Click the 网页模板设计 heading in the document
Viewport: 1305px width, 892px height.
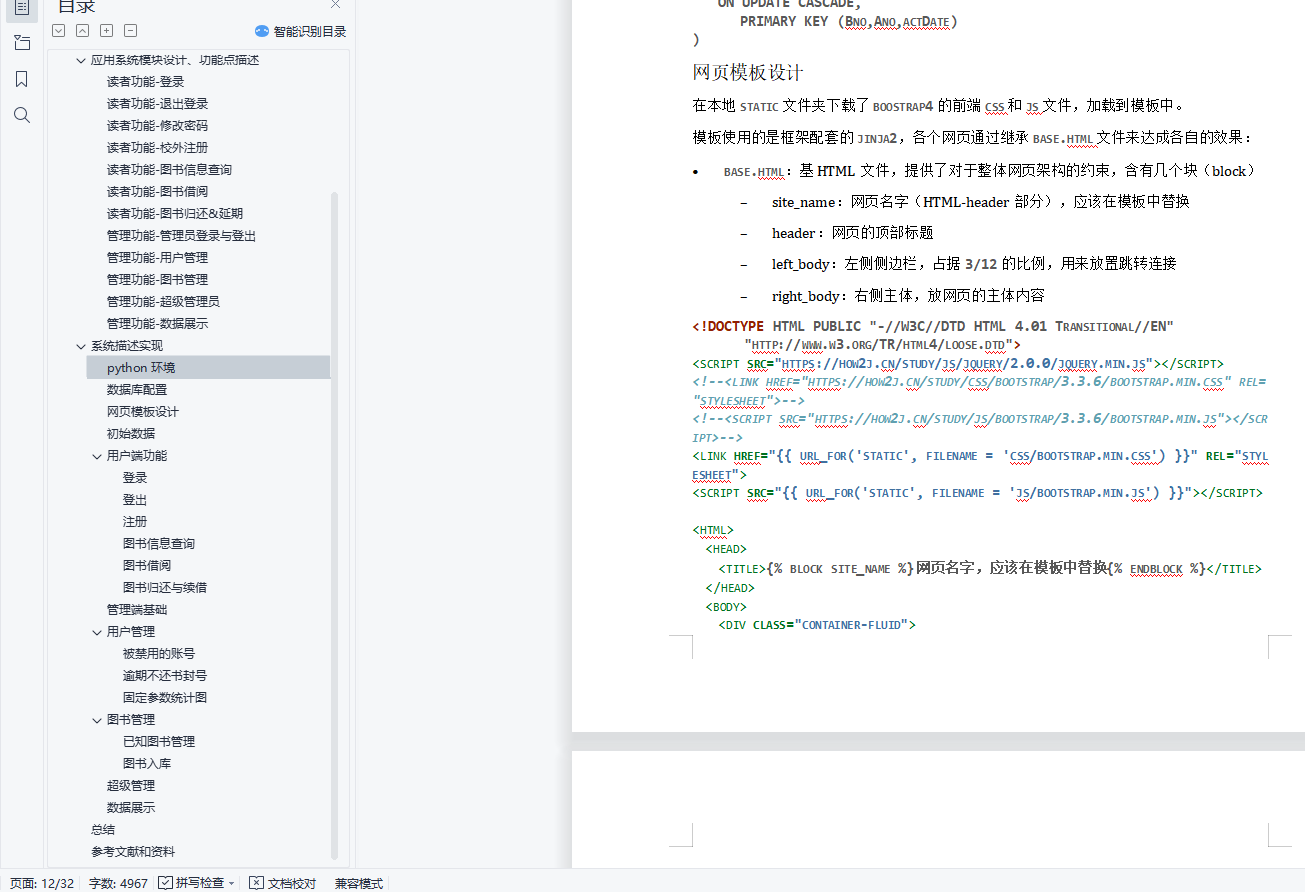[x=748, y=73]
